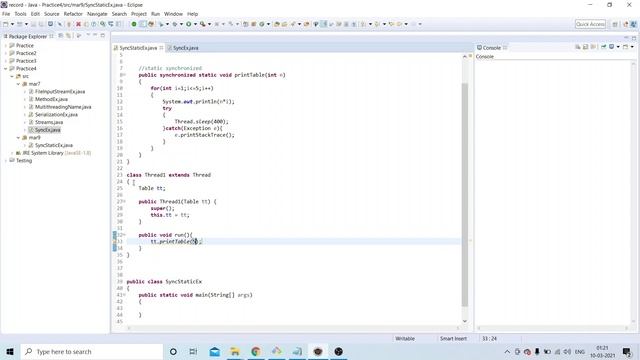Screen dimensions: 640x360
Task: Click the Smart Insert status bar entry
Action: [453, 339]
